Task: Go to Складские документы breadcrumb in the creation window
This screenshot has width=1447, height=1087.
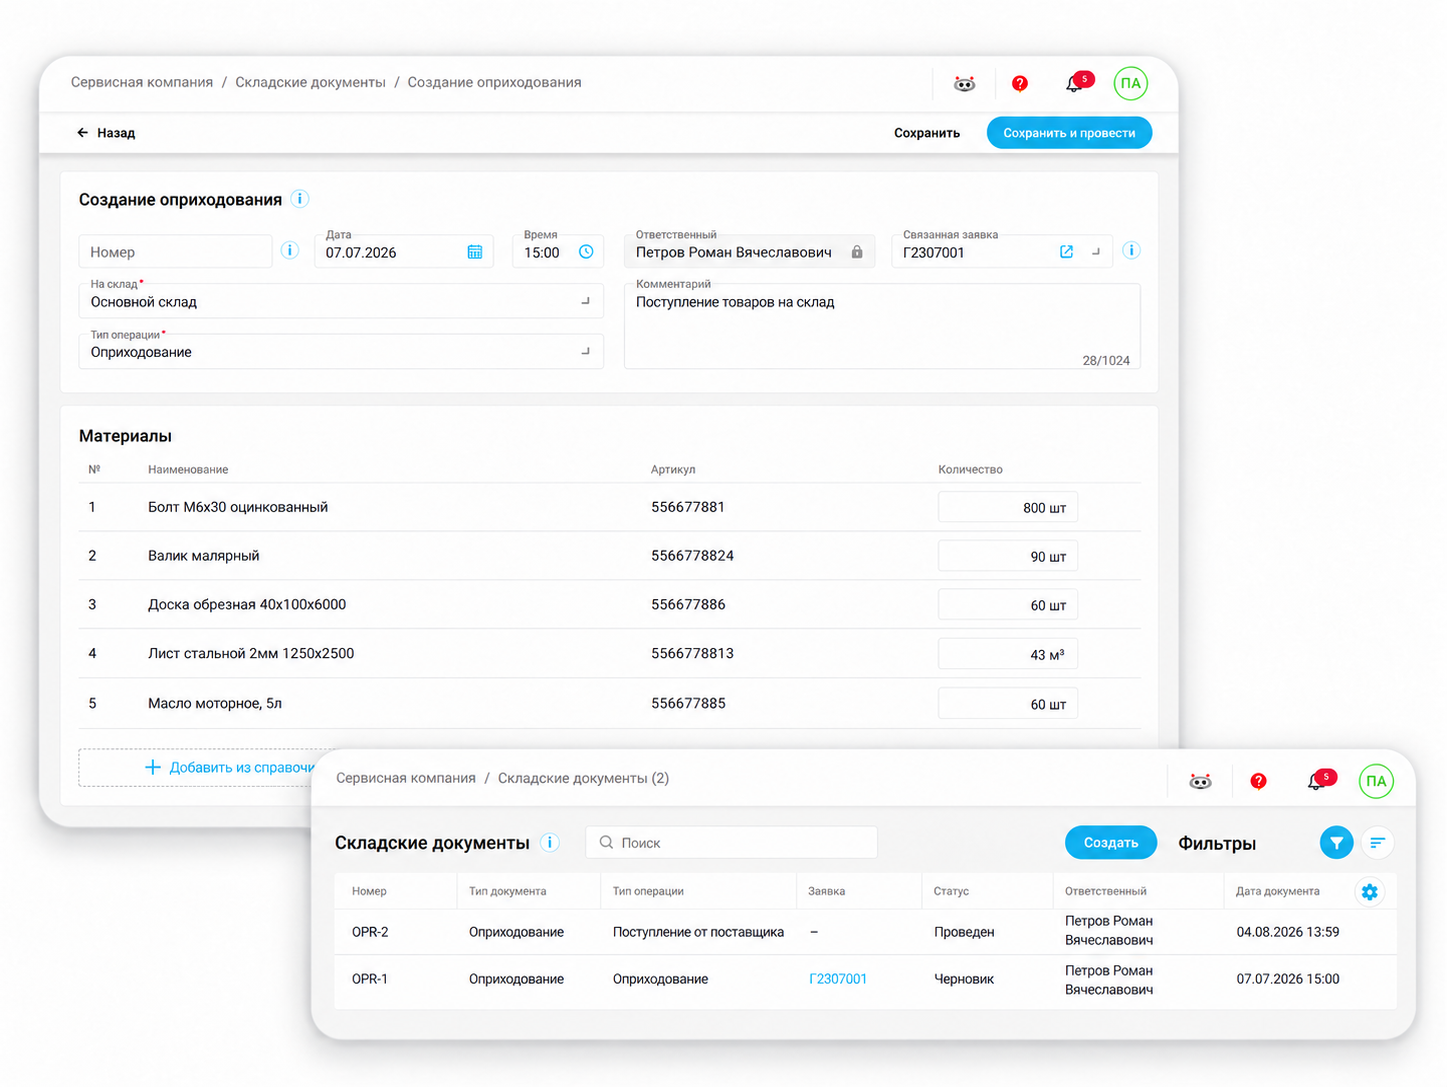Action: [310, 82]
